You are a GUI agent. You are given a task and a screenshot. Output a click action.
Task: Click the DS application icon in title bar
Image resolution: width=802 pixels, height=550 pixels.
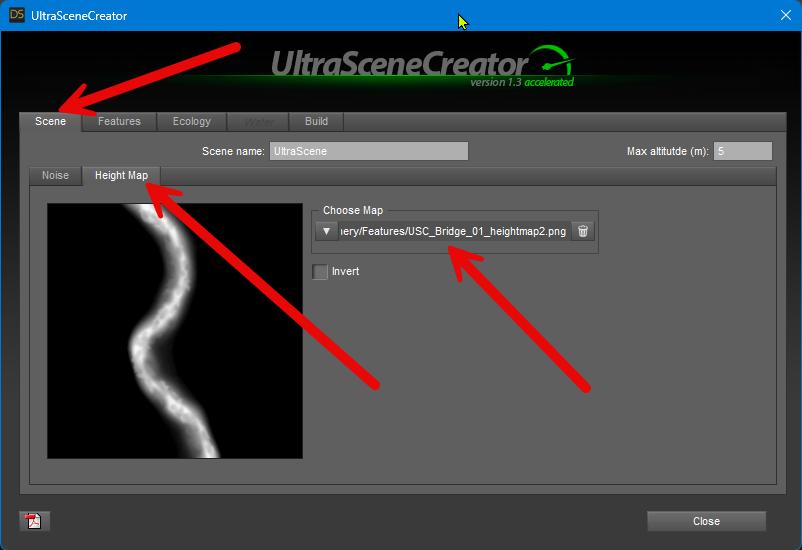click(x=16, y=15)
